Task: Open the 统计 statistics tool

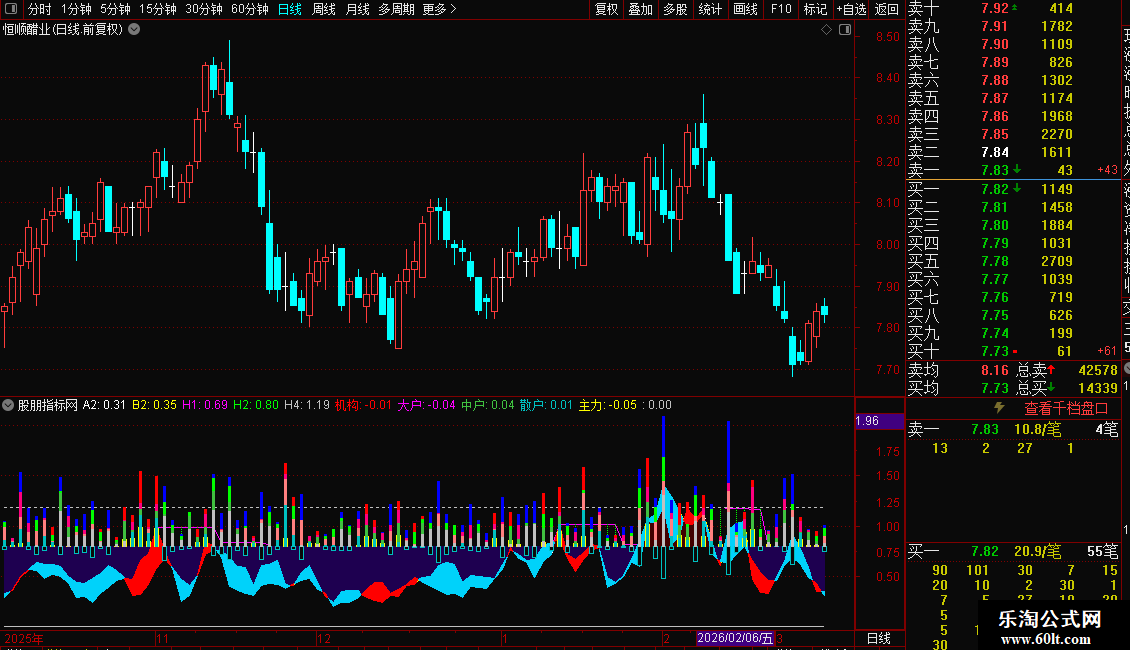Action: [710, 9]
